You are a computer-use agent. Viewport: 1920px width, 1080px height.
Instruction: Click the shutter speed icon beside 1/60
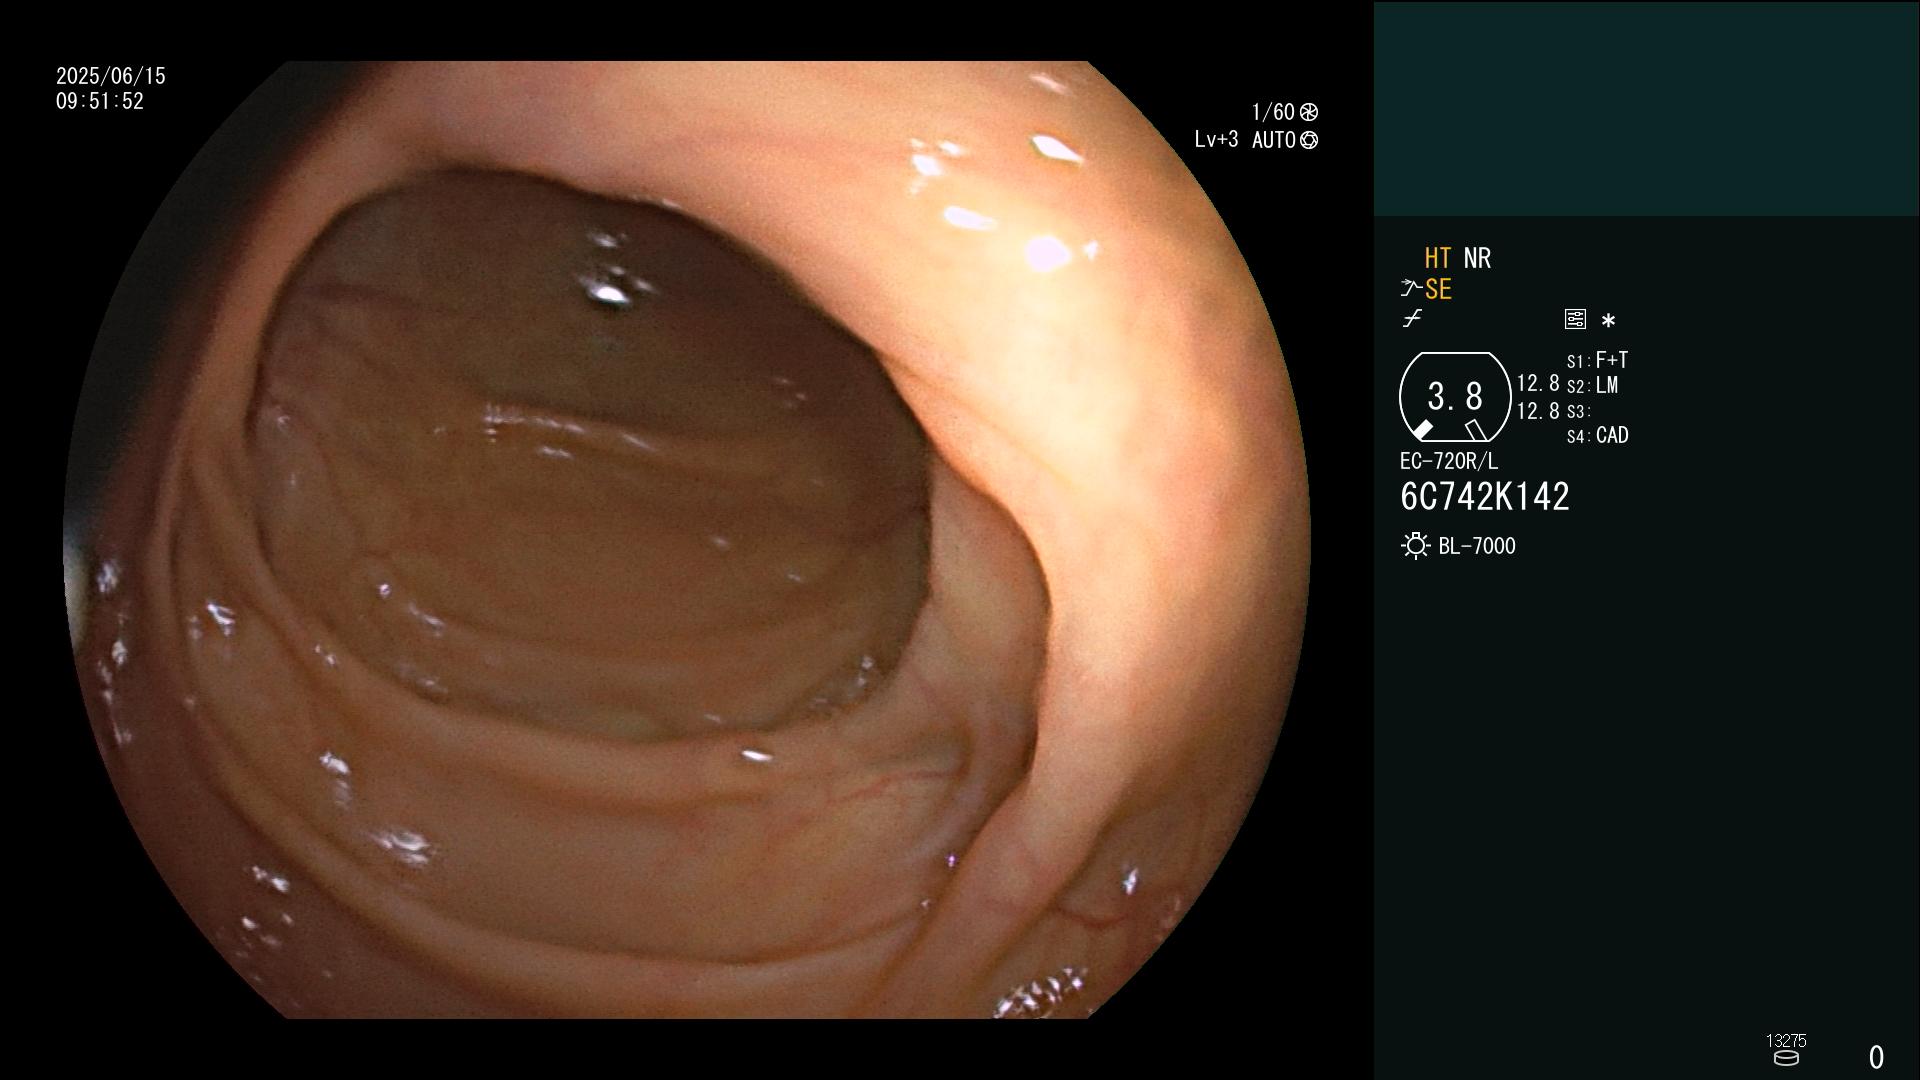coord(1309,112)
